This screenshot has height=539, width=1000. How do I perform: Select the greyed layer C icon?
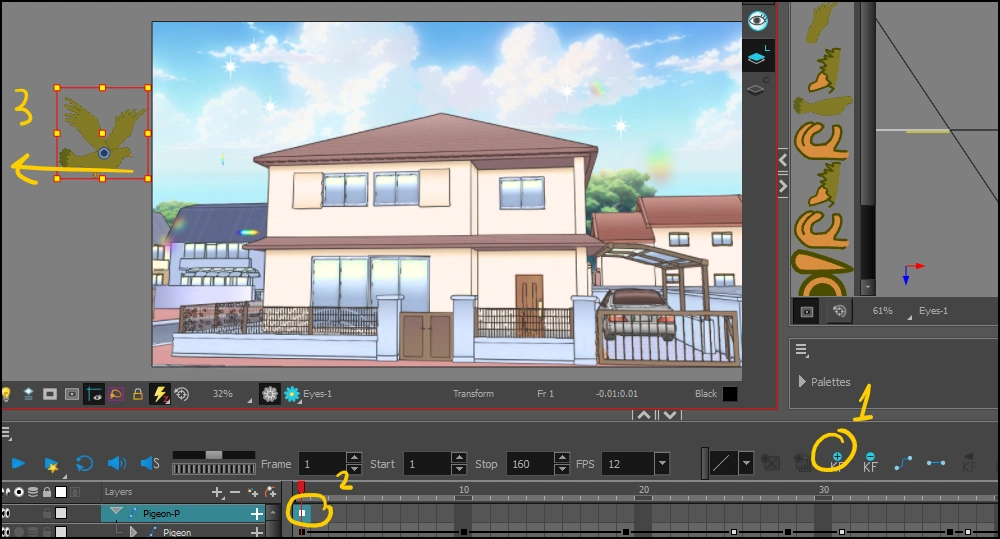(x=758, y=87)
